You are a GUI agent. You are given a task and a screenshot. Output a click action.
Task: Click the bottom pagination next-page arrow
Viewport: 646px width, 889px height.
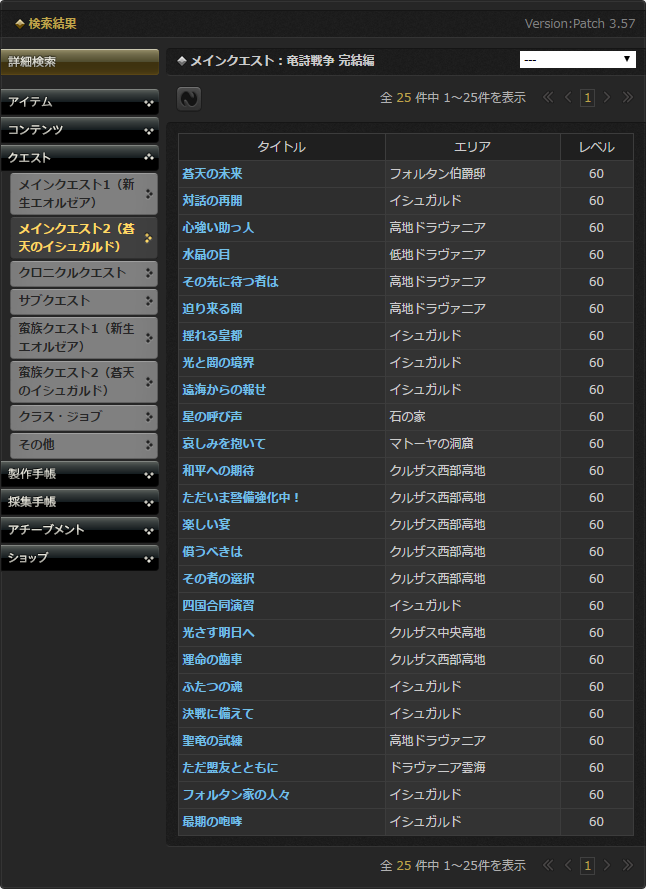[608, 865]
